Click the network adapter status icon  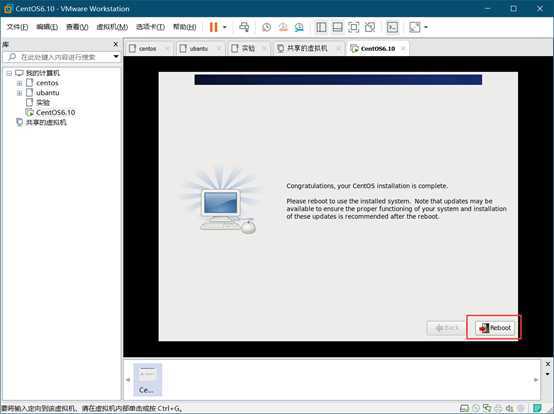[487, 408]
